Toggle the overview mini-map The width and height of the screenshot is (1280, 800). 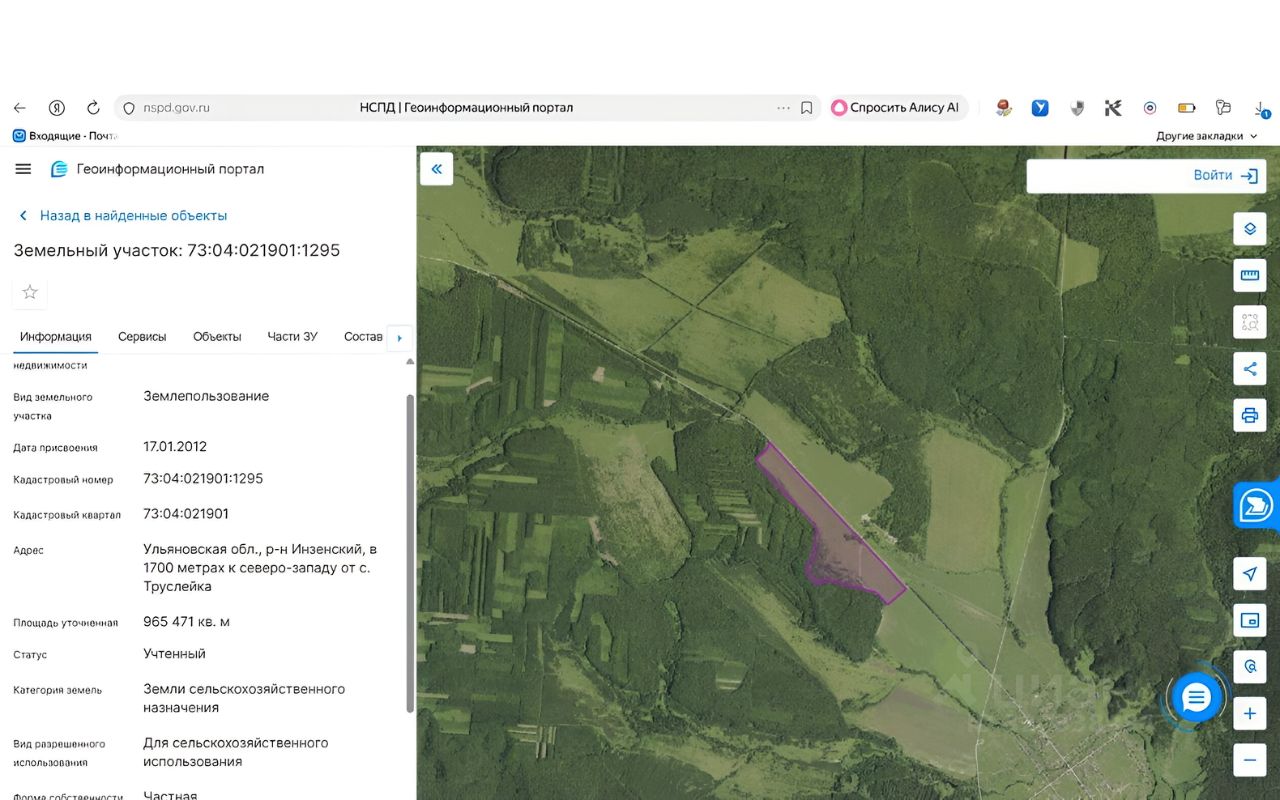(1249, 620)
